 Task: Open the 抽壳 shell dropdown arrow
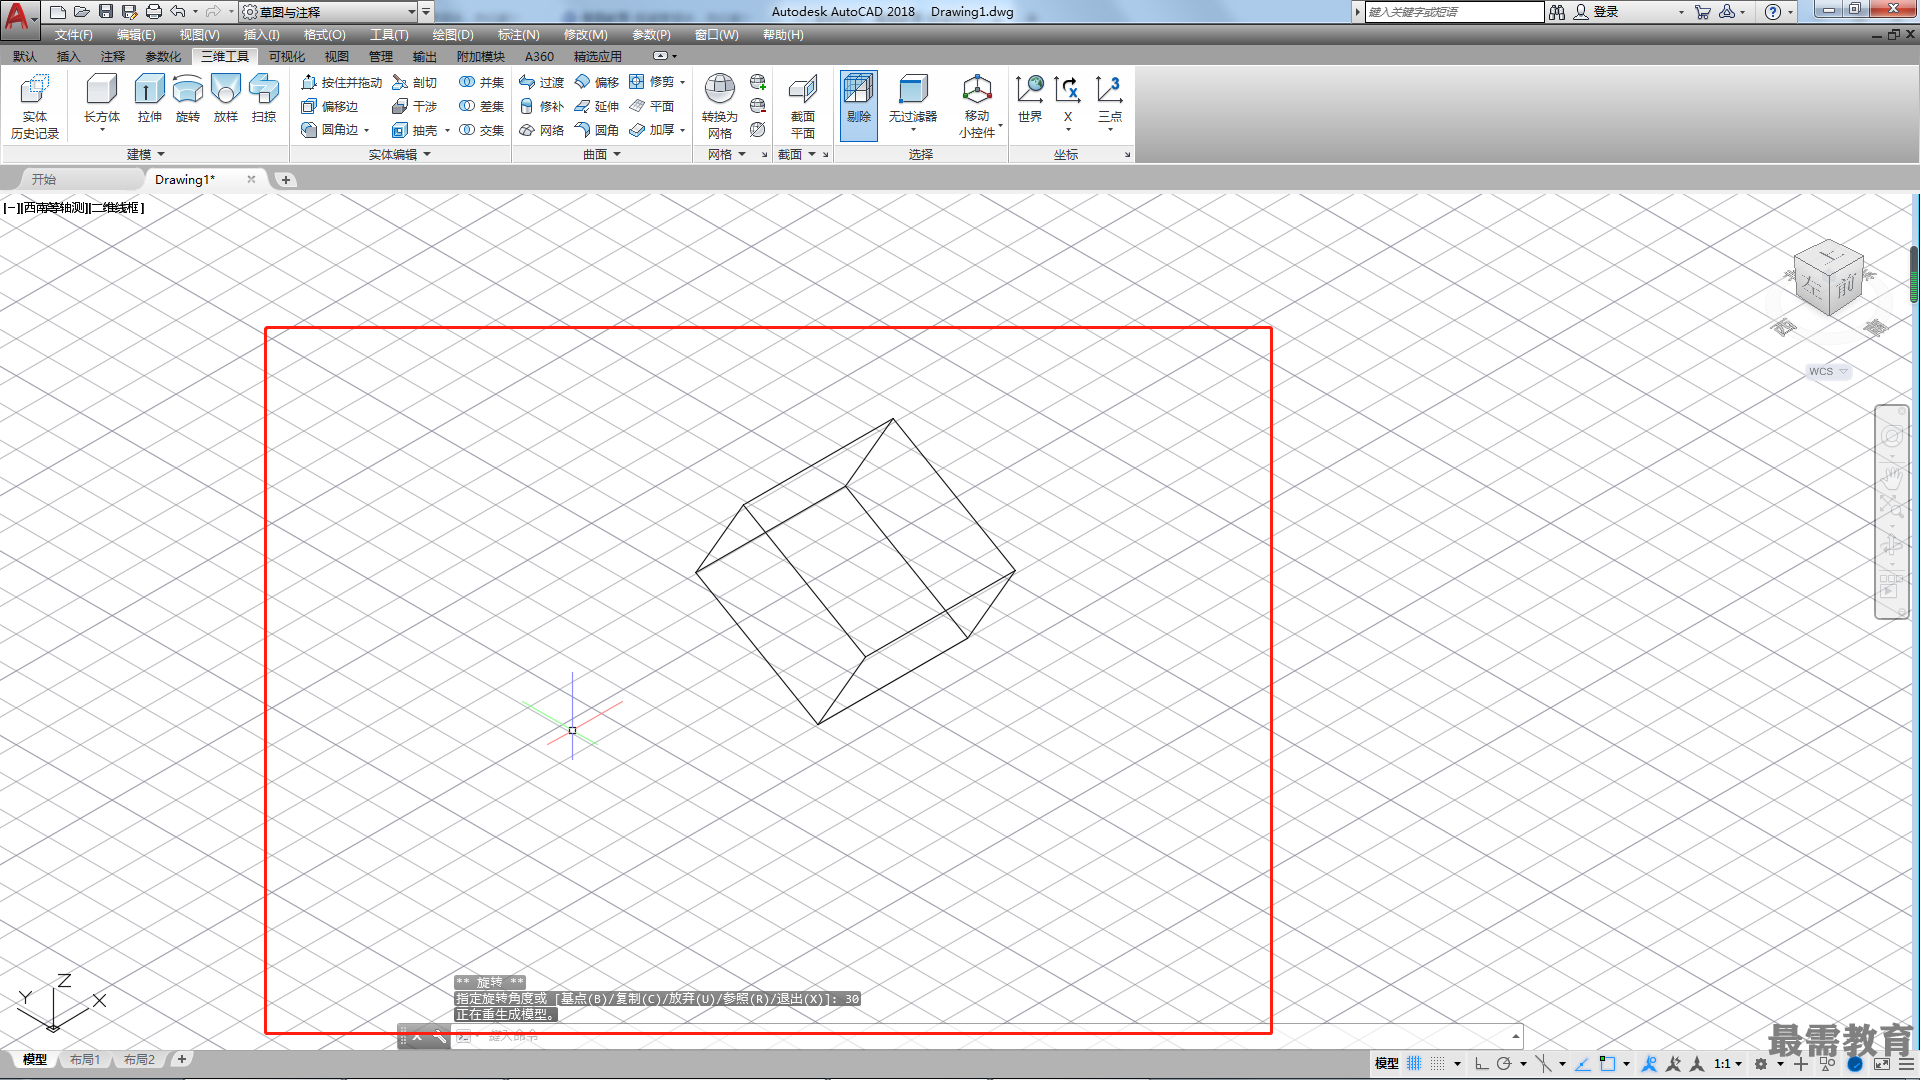point(447,130)
